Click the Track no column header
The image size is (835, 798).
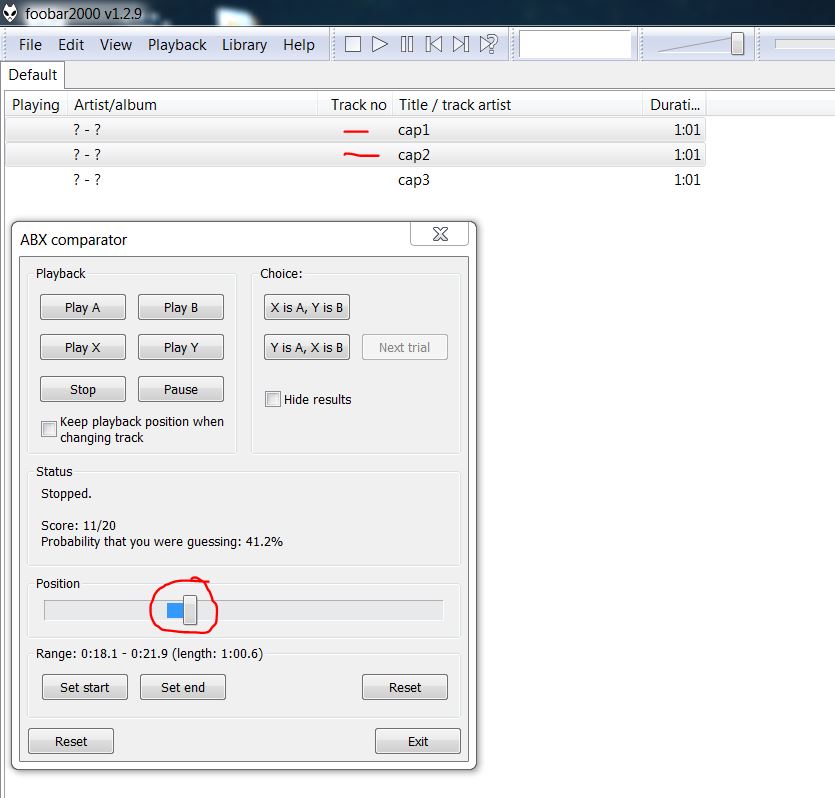pyautogui.click(x=355, y=105)
